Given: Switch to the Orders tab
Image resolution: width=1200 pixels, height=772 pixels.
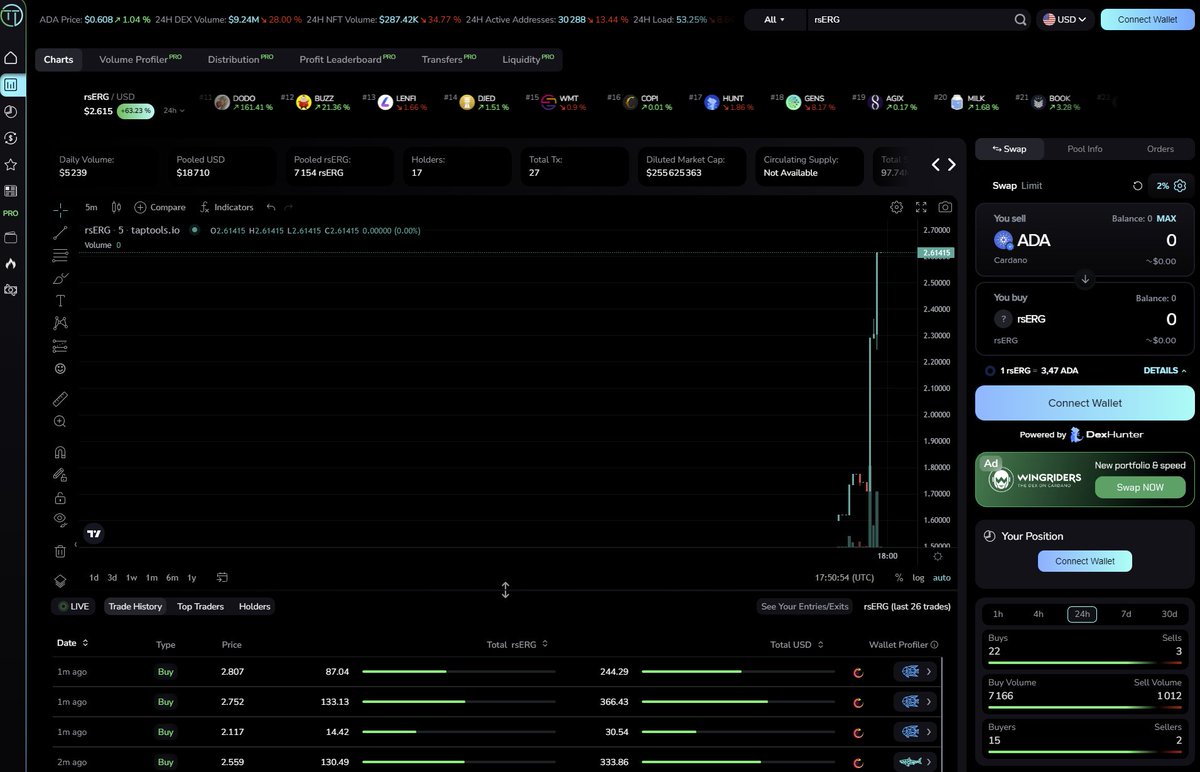Looking at the screenshot, I should click(x=1160, y=148).
